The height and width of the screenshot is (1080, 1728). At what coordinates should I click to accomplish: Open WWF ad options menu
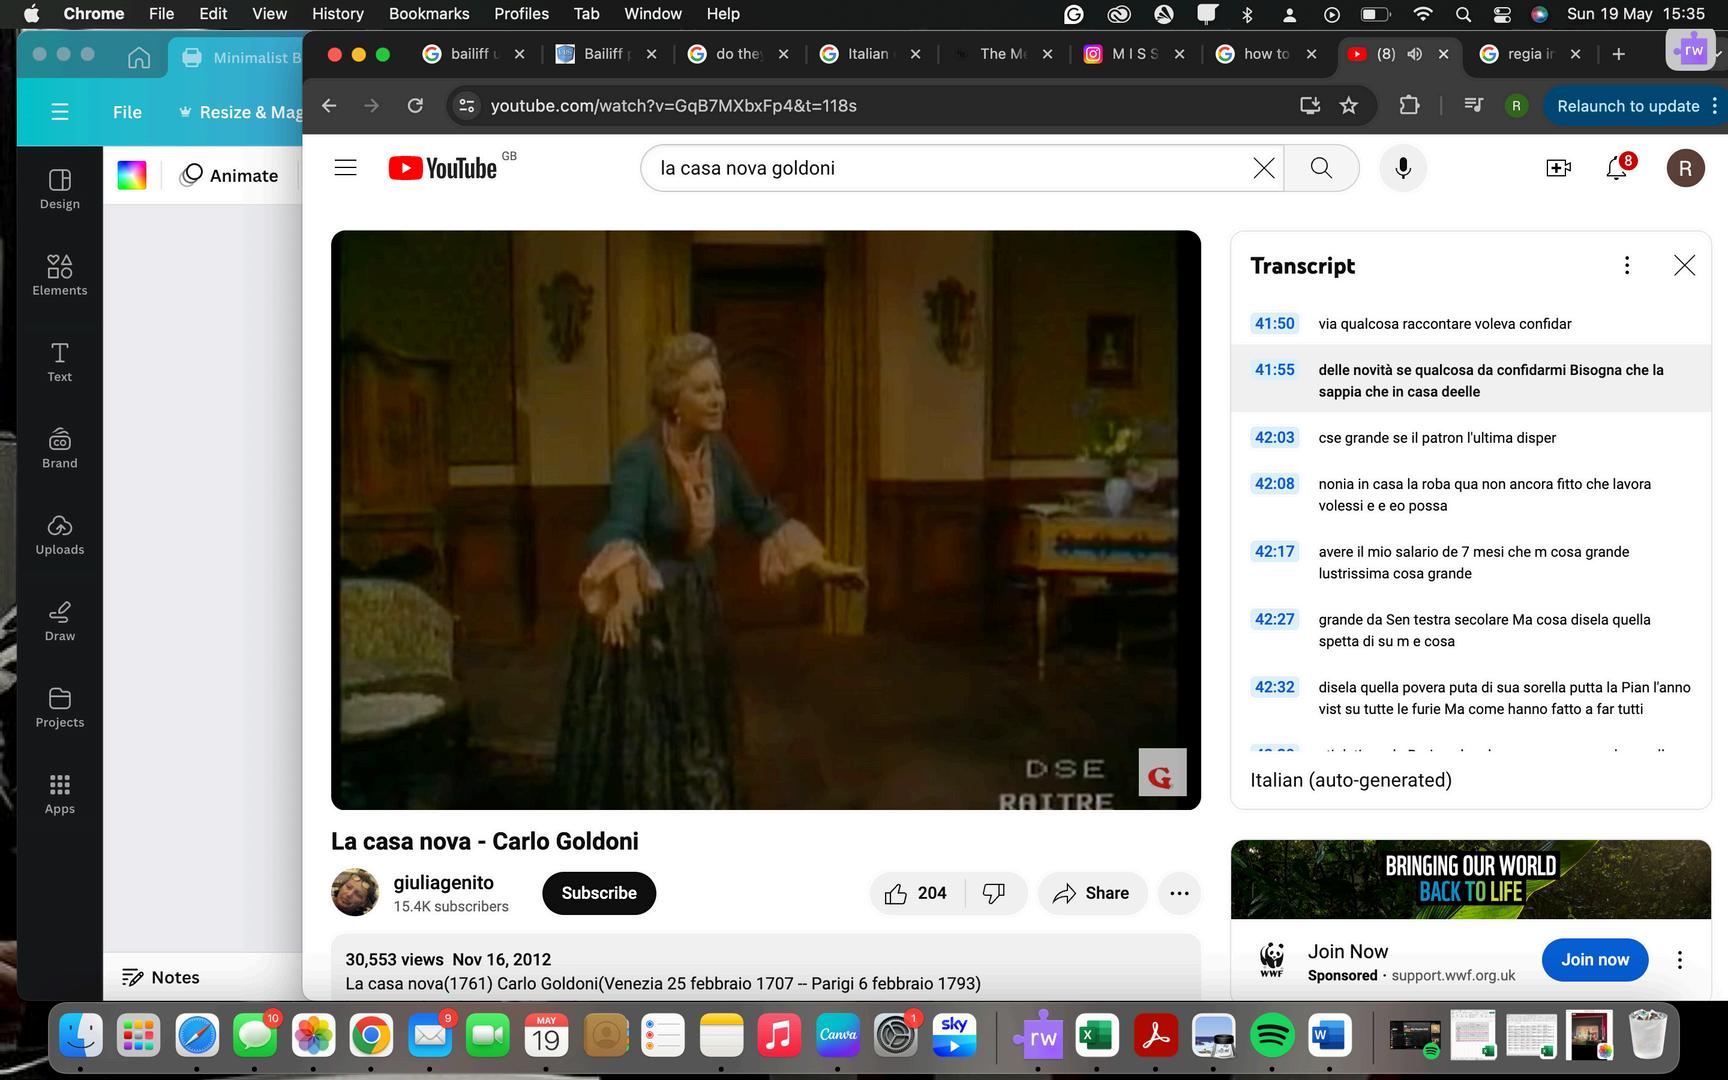(x=1680, y=960)
